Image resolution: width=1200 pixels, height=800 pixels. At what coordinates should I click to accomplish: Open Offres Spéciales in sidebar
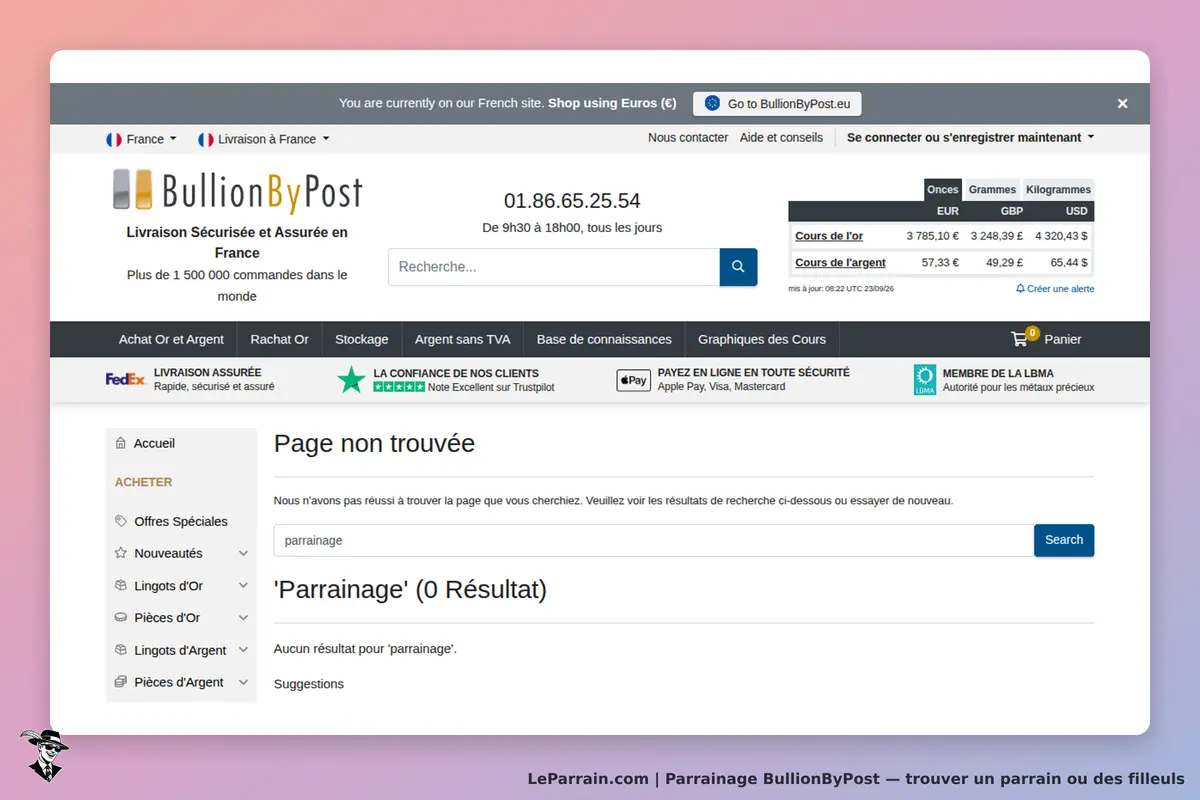[x=181, y=521]
